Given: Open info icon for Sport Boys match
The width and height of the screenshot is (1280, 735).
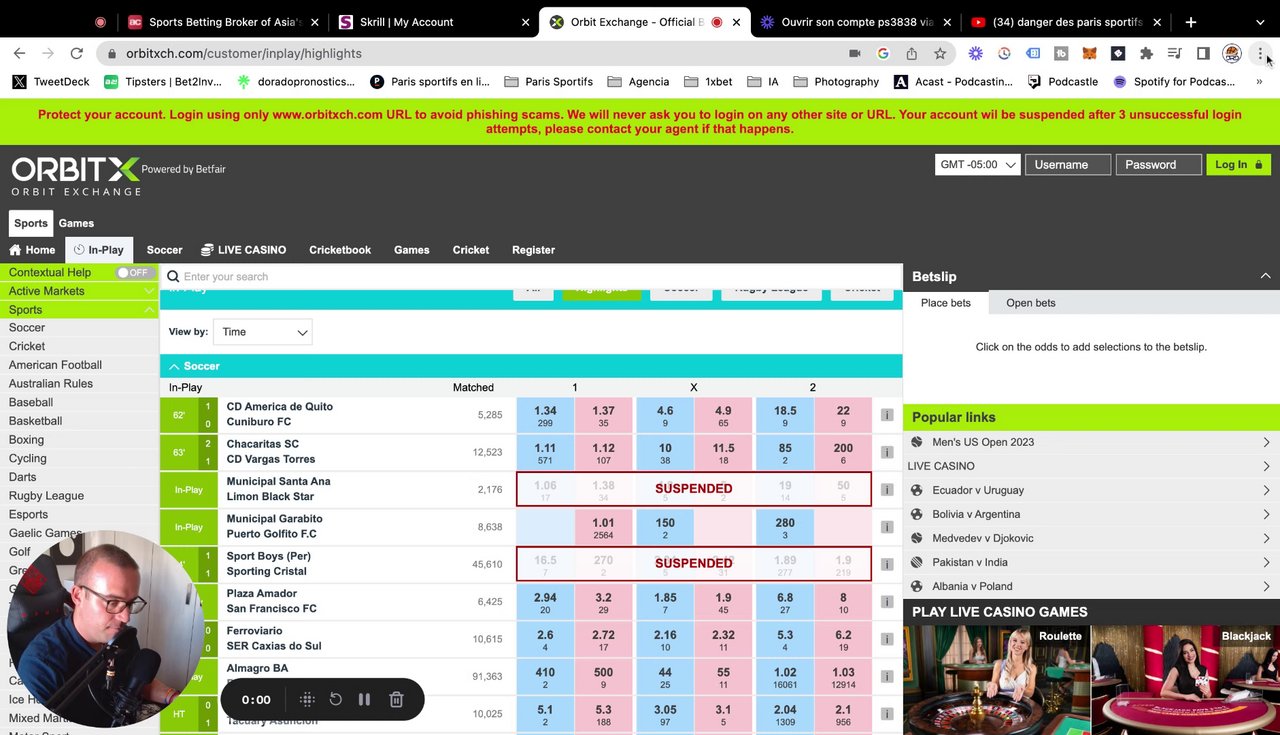Looking at the screenshot, I should [x=887, y=564].
